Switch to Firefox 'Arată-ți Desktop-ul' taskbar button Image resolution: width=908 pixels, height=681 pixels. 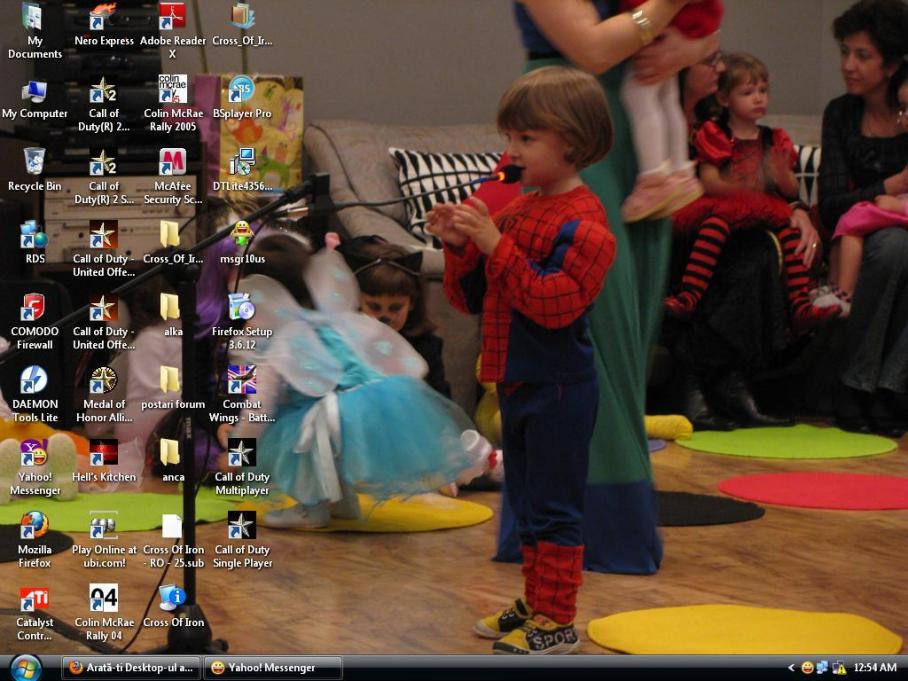(x=132, y=668)
